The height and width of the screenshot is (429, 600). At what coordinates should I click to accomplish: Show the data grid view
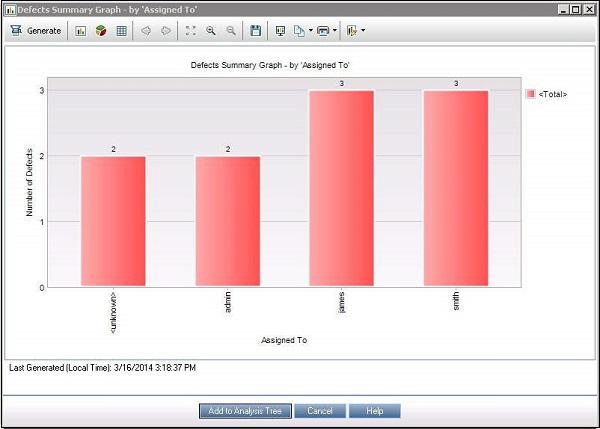coord(121,31)
